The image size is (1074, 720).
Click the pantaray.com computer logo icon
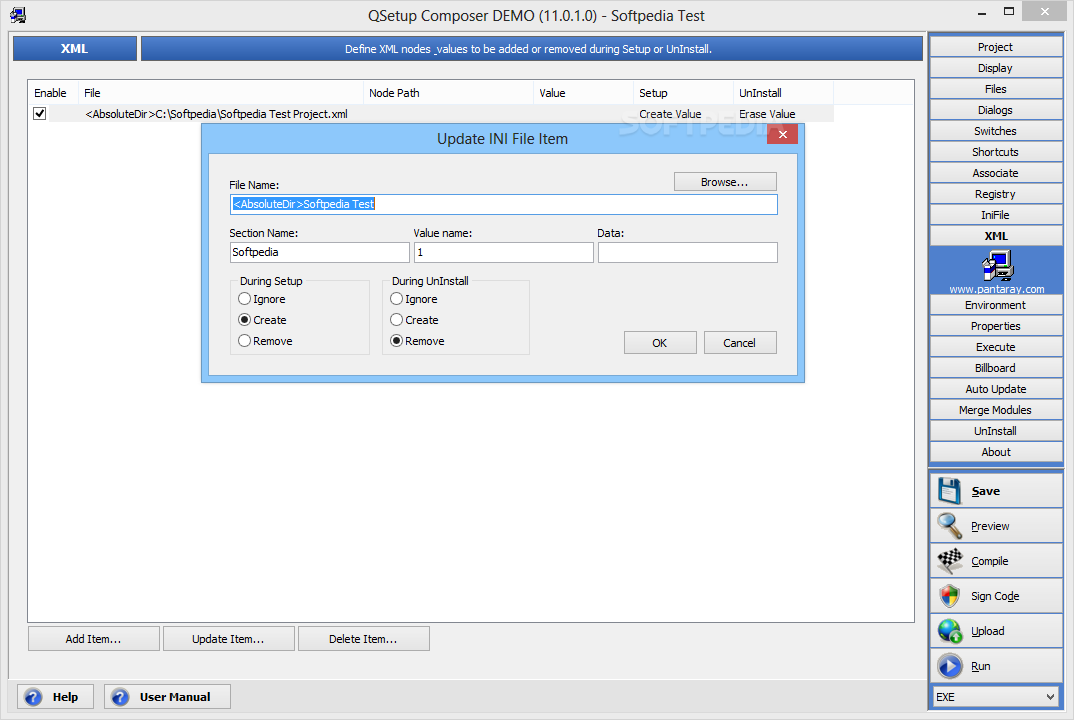(x=997, y=266)
